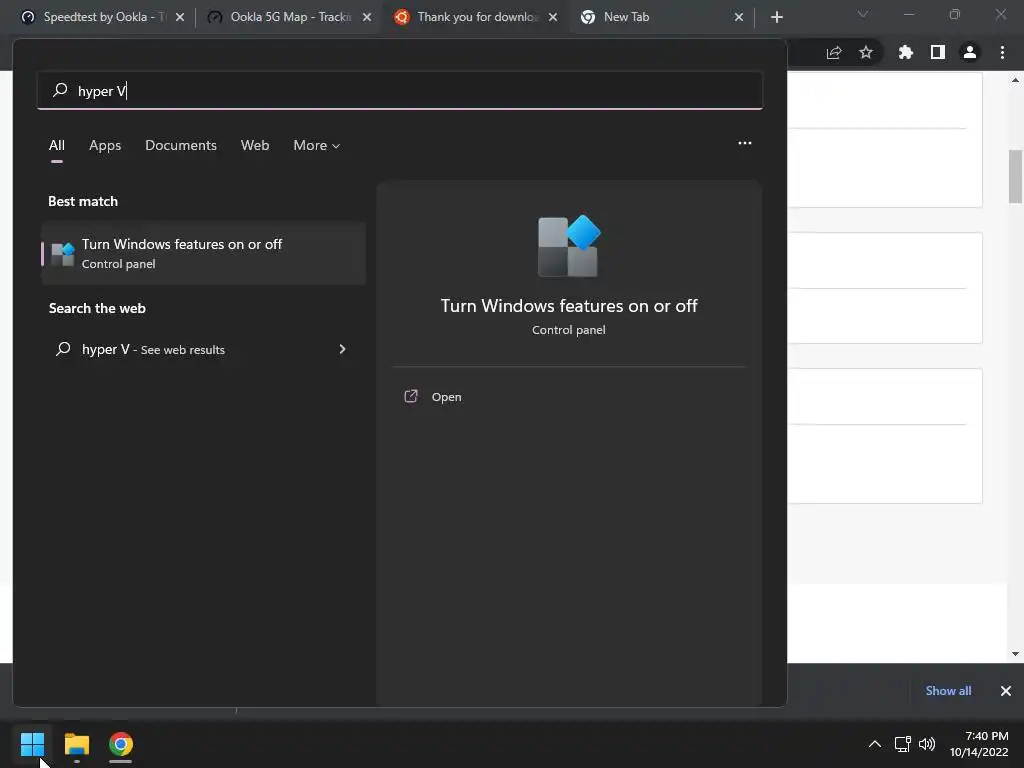Click the search box containing hyper V
Image resolution: width=1024 pixels, height=768 pixels.
400,90
